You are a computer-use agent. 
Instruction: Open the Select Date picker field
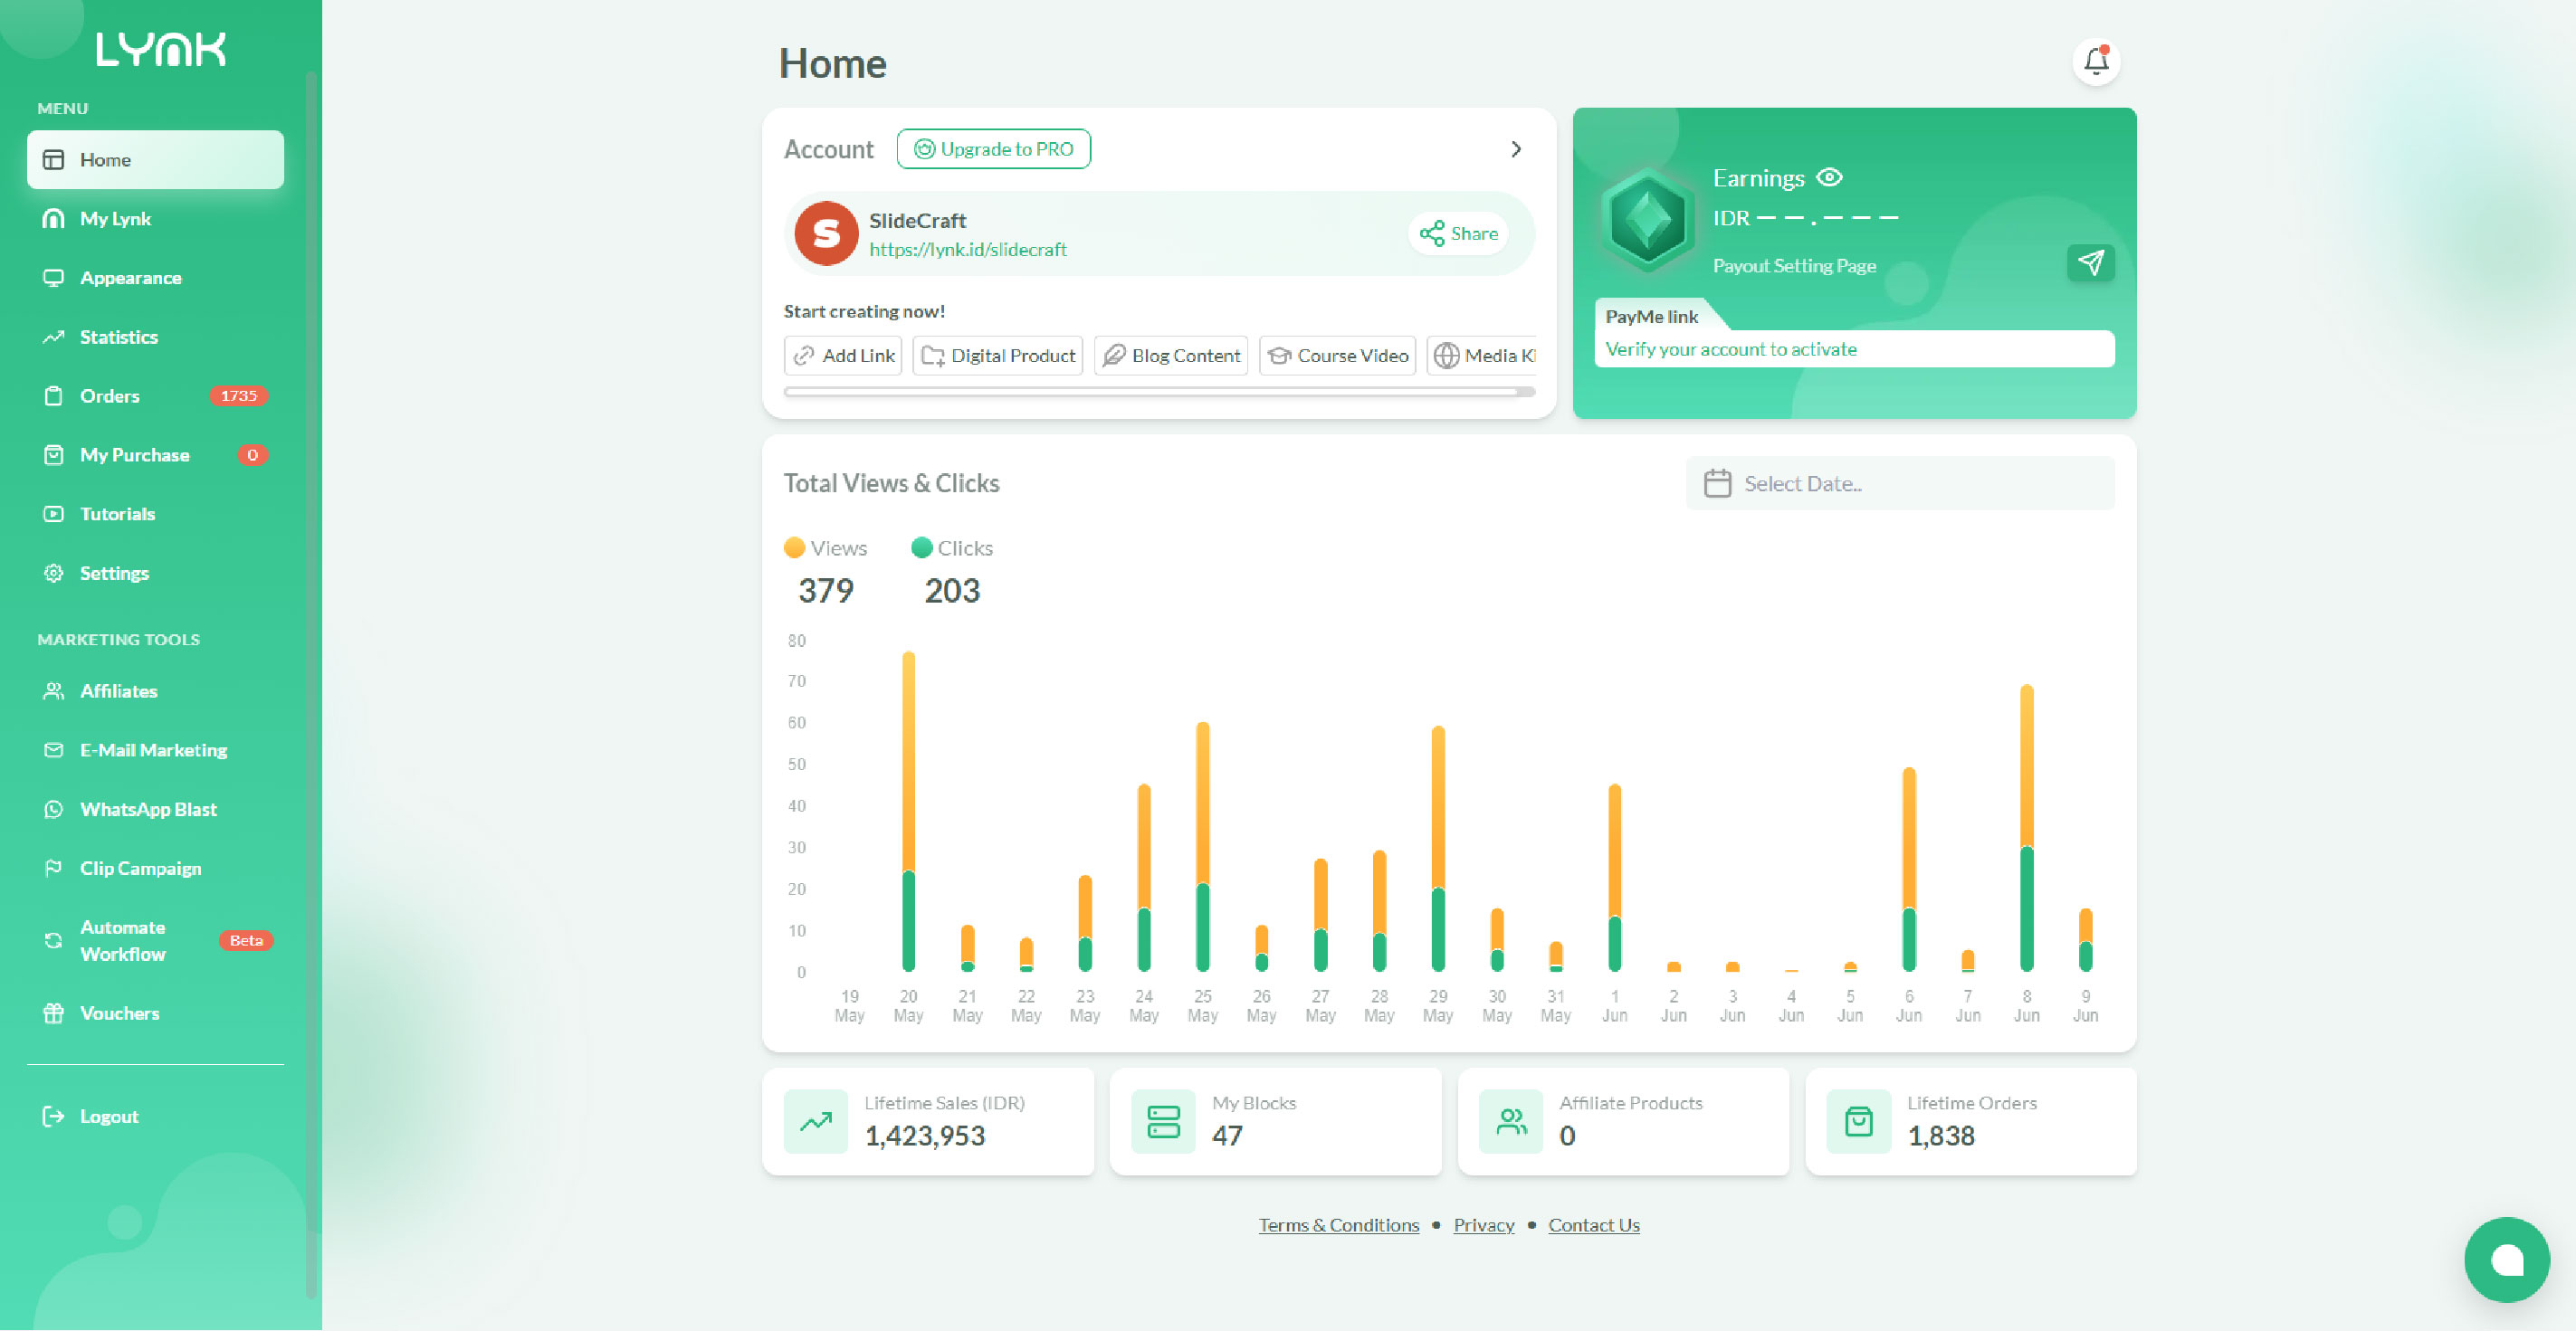coord(1900,484)
